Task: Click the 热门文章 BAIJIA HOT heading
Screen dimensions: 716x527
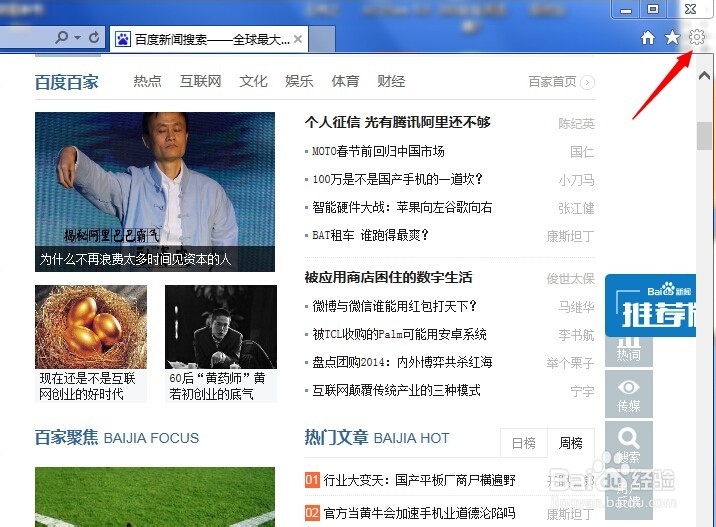Action: (x=377, y=437)
